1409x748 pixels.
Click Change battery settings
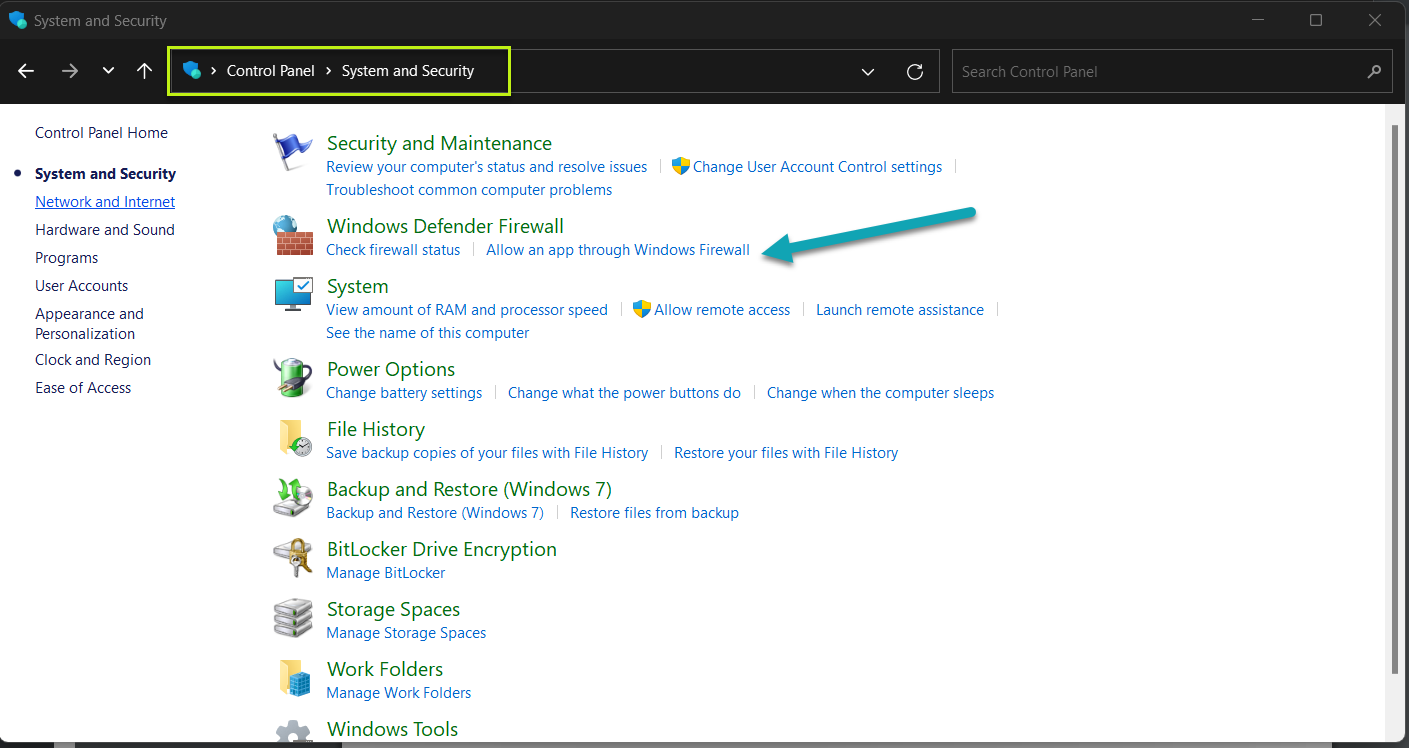(404, 393)
